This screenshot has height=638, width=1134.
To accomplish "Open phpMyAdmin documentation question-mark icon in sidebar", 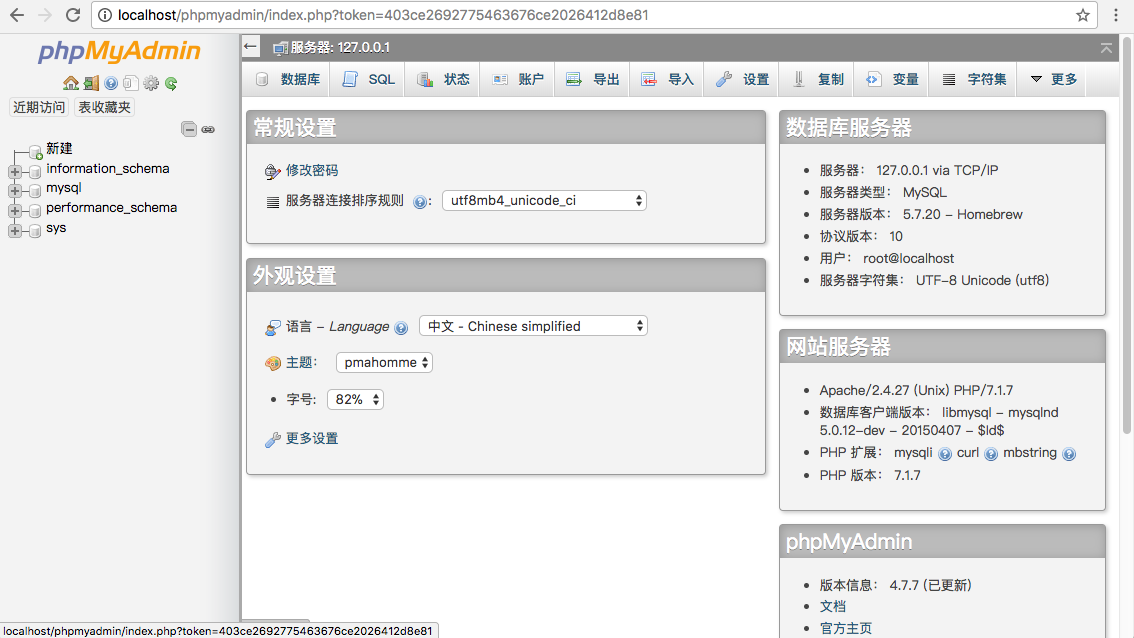I will coord(111,83).
